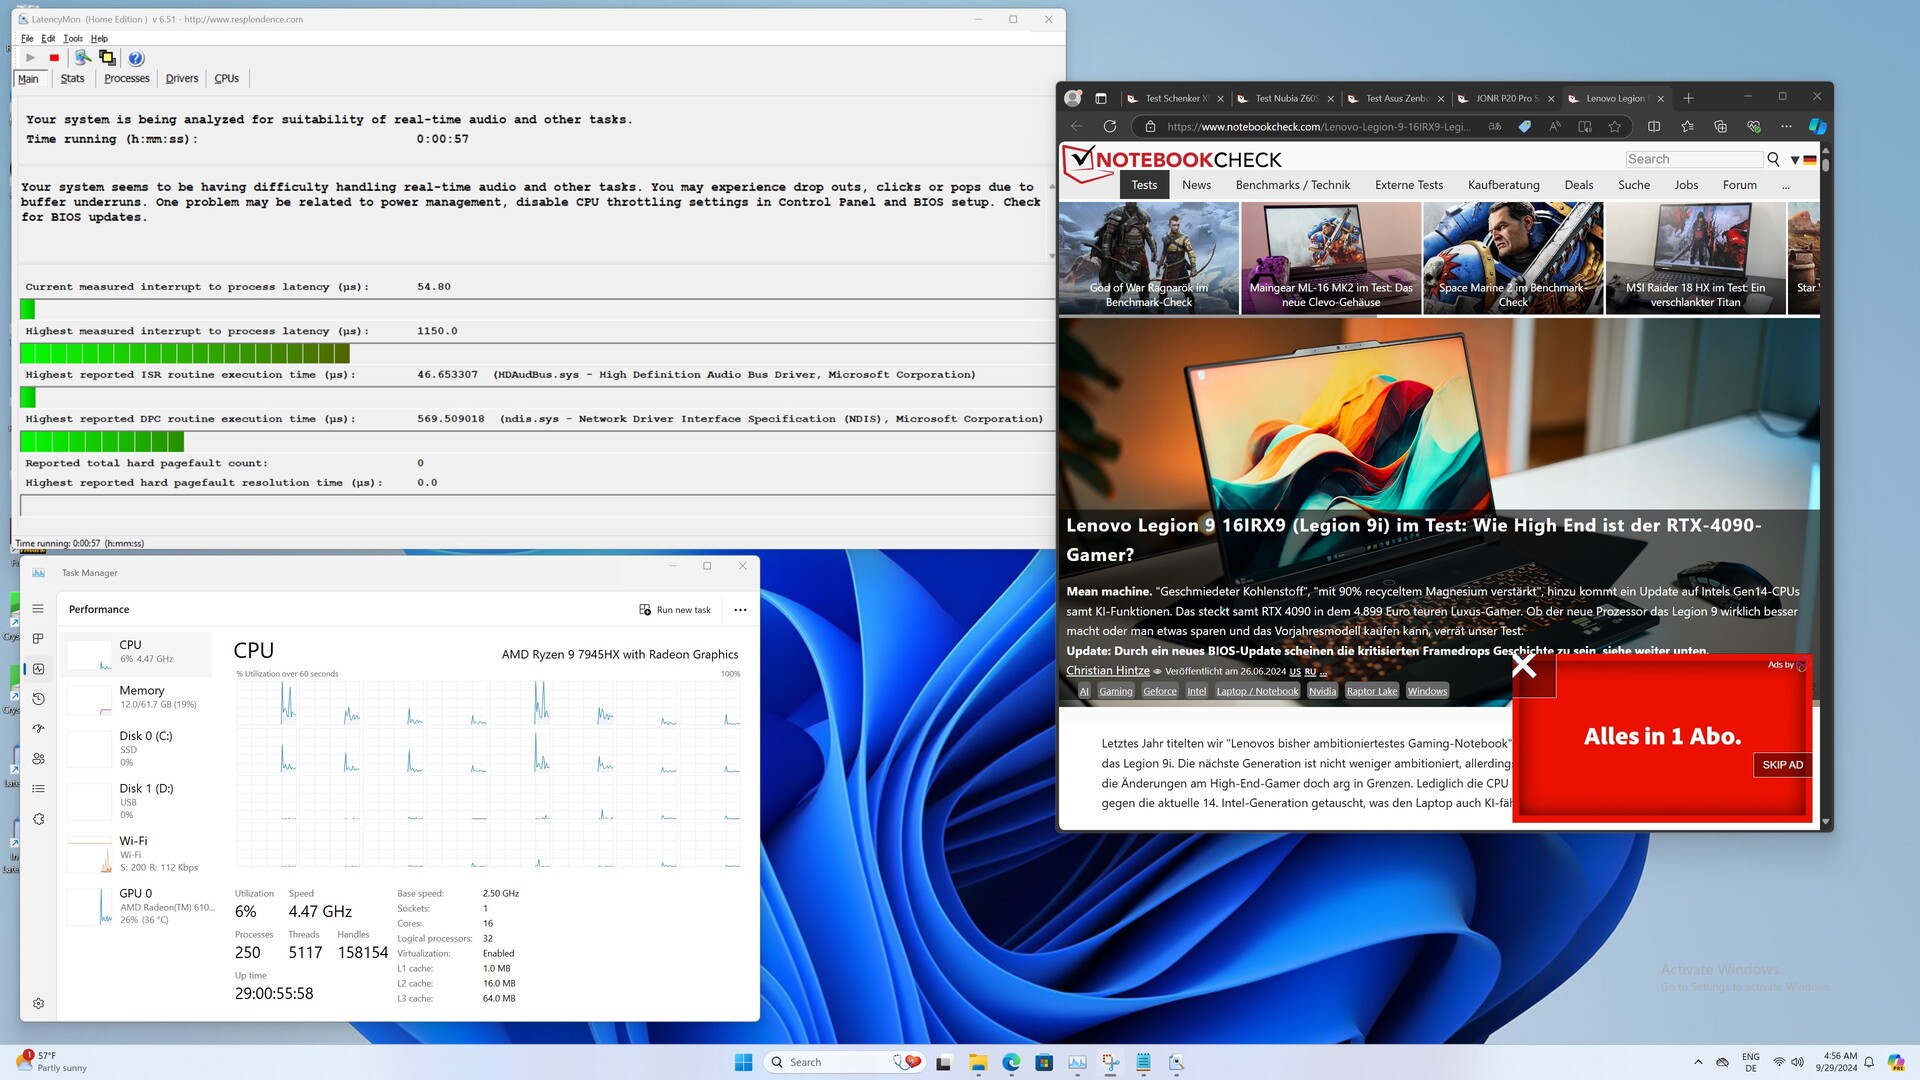The height and width of the screenshot is (1080, 1920).
Task: Click the Notebookcheck search input field
Action: [1693, 159]
